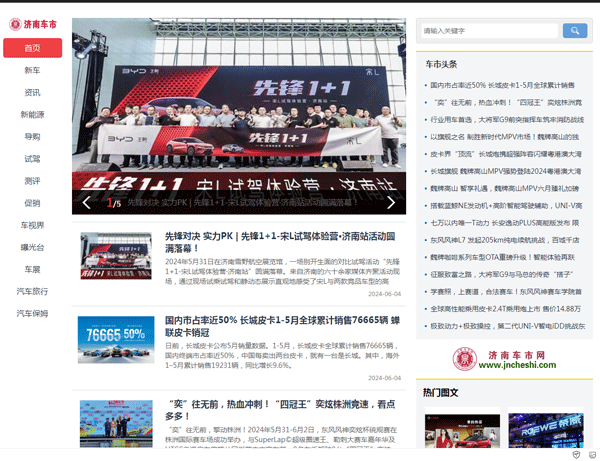The width and height of the screenshot is (600, 461).
Task: Open the 曝光台 menu item
Action: (33, 248)
